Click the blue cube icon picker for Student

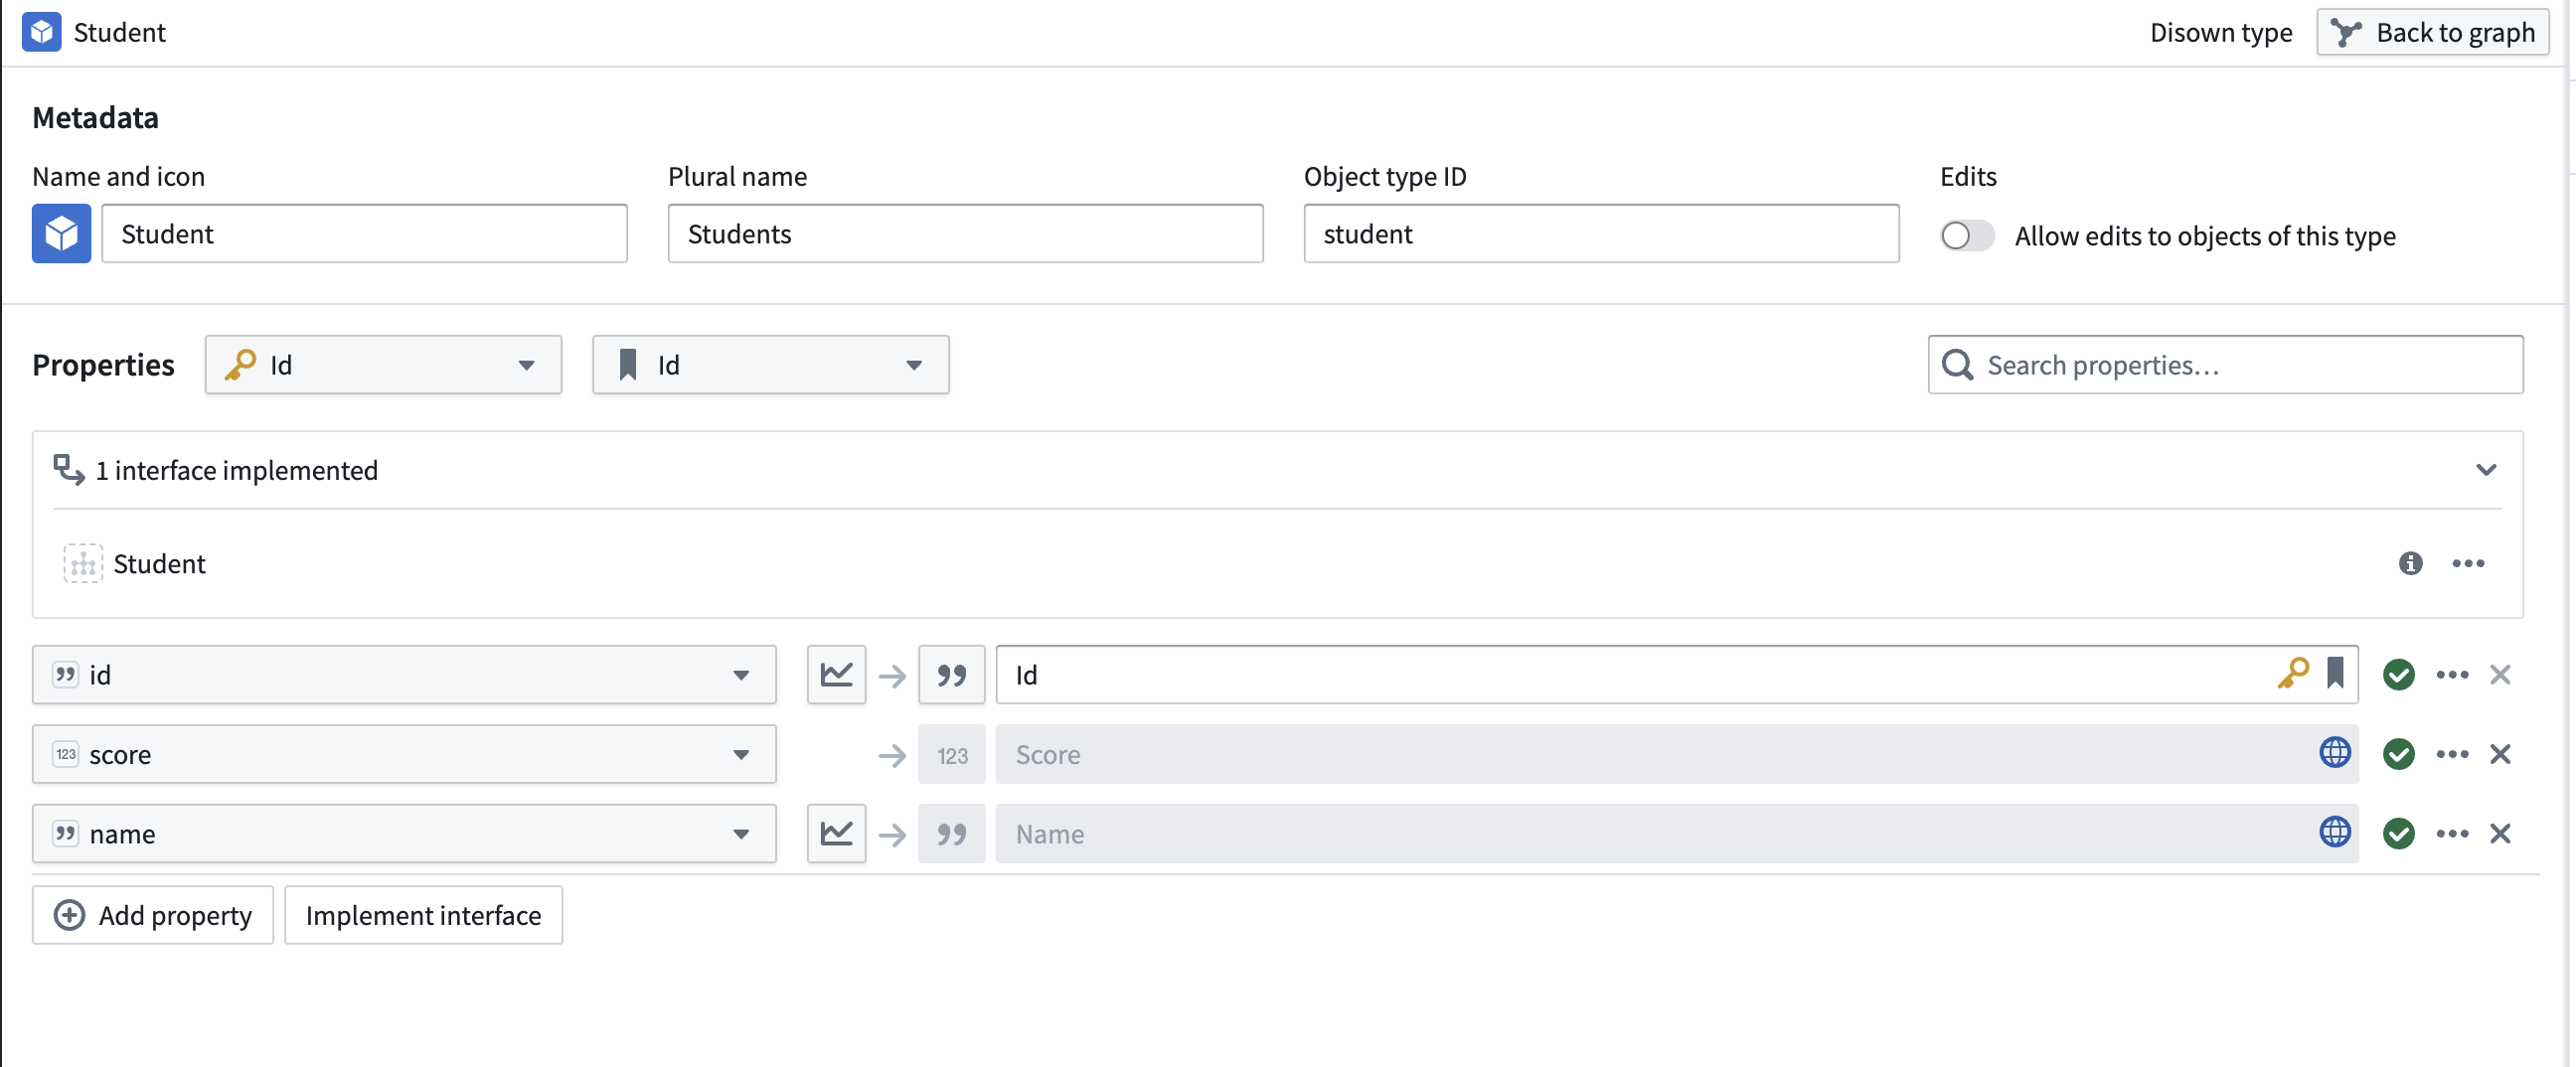coord(61,234)
